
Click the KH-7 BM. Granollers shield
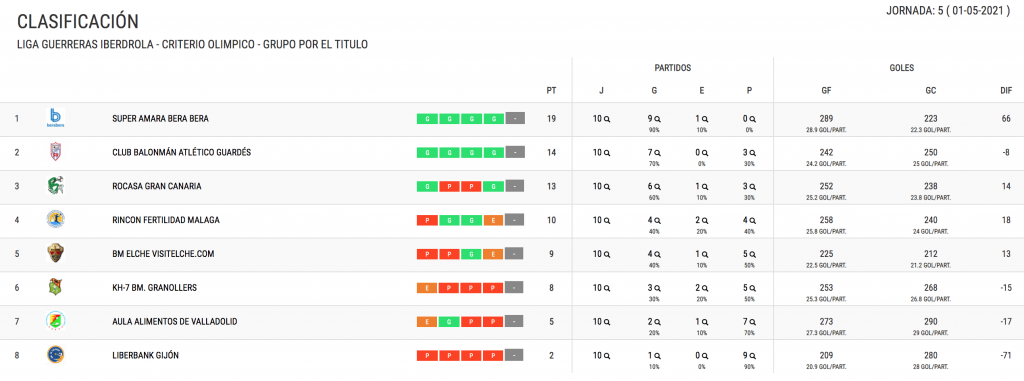pos(56,288)
